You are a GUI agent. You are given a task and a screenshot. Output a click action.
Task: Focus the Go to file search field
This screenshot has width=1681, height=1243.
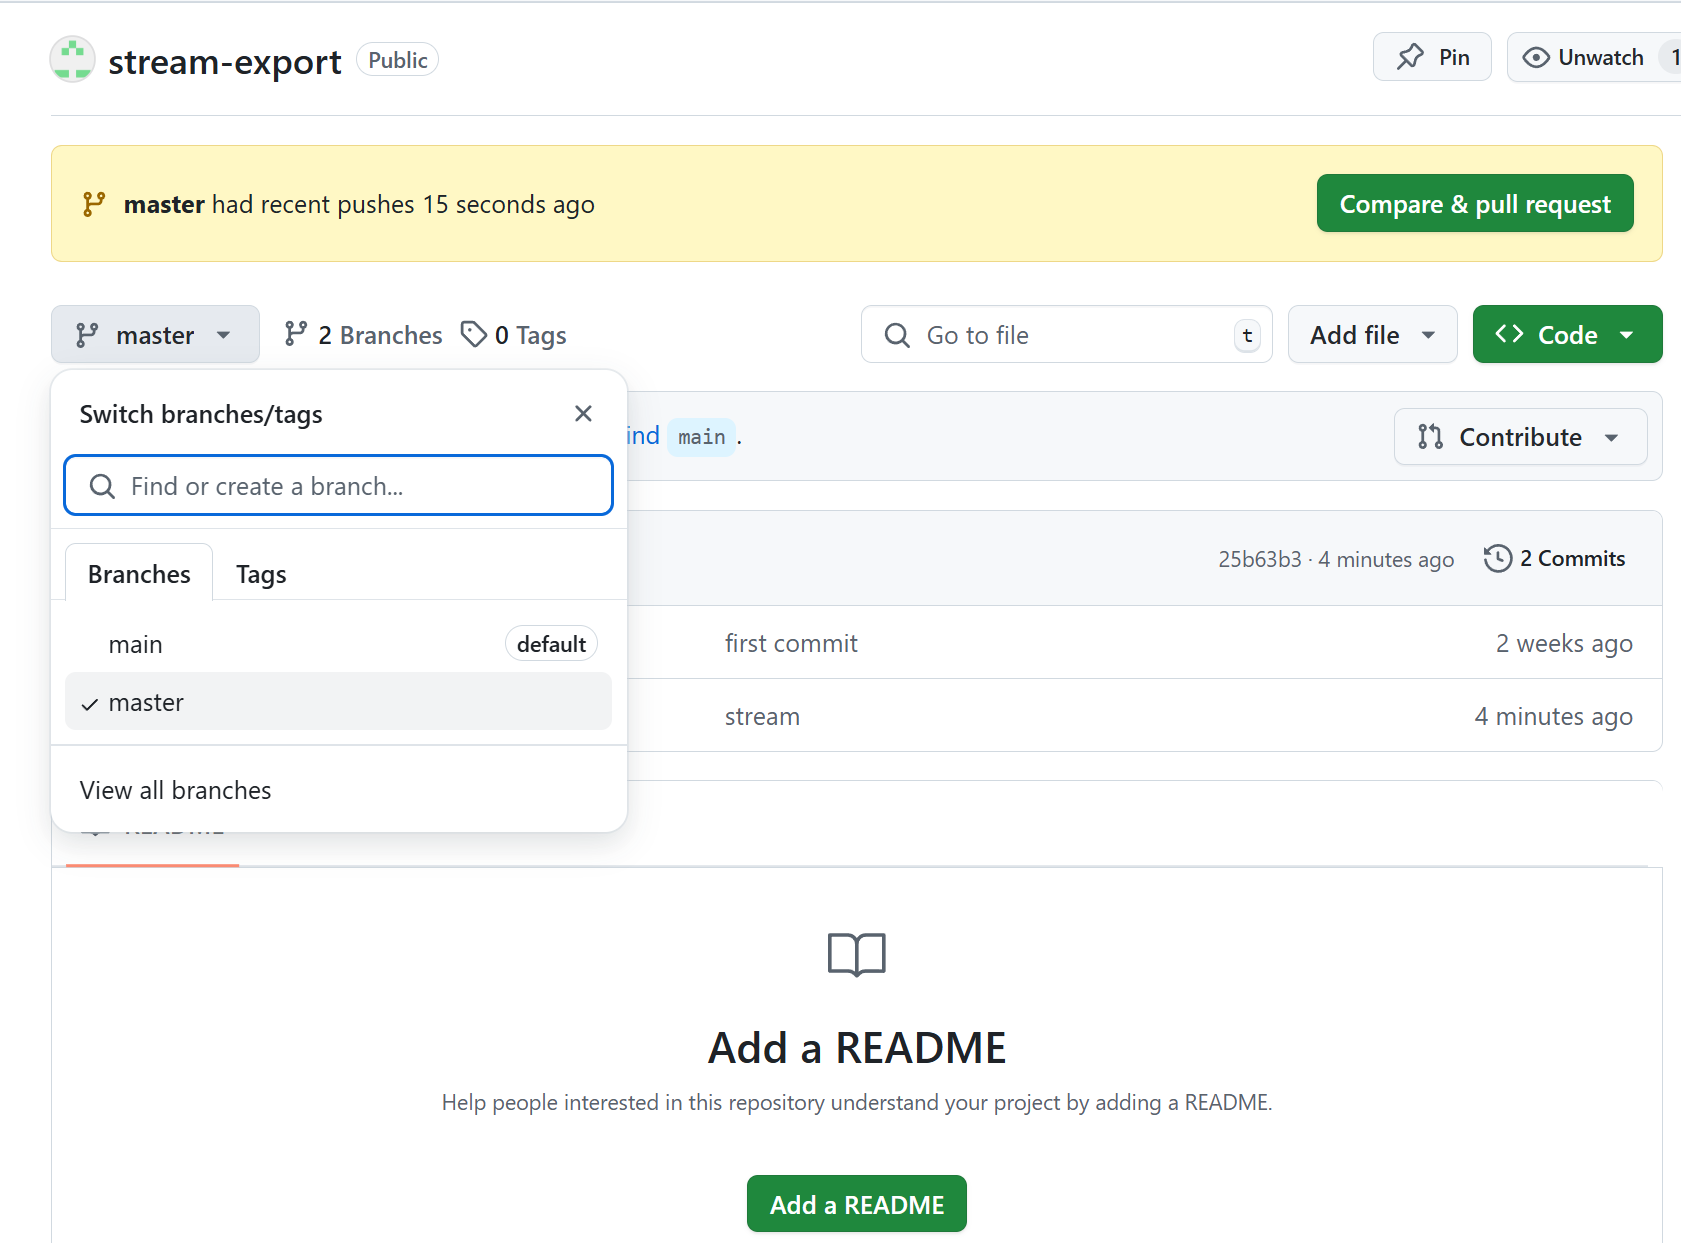coord(1067,335)
